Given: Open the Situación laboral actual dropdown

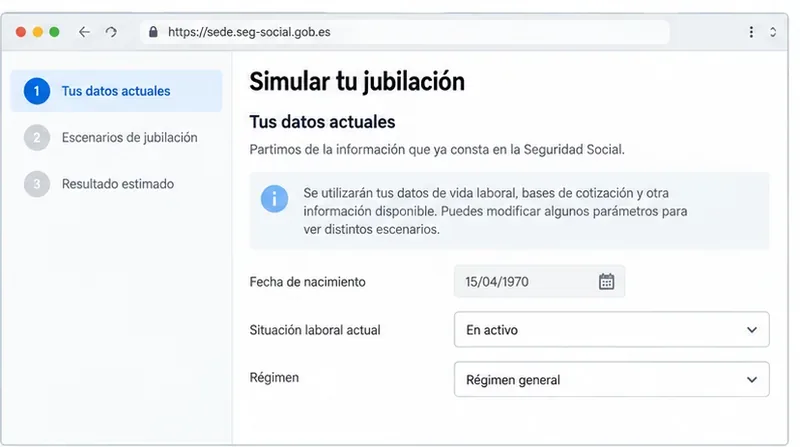Looking at the screenshot, I should [x=611, y=330].
